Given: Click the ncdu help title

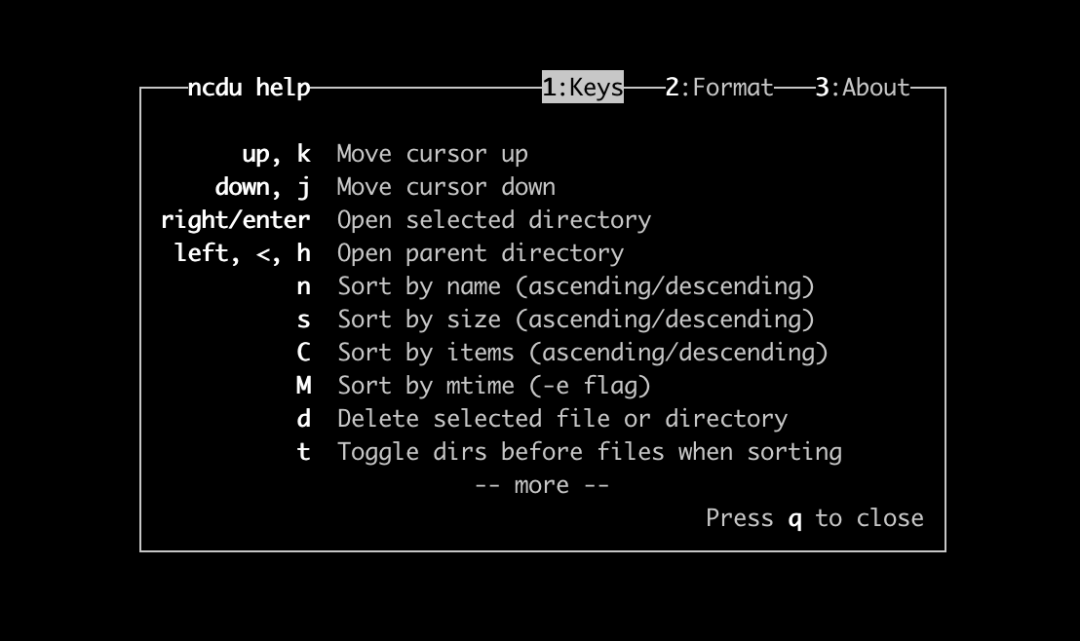Looking at the screenshot, I should (x=246, y=87).
